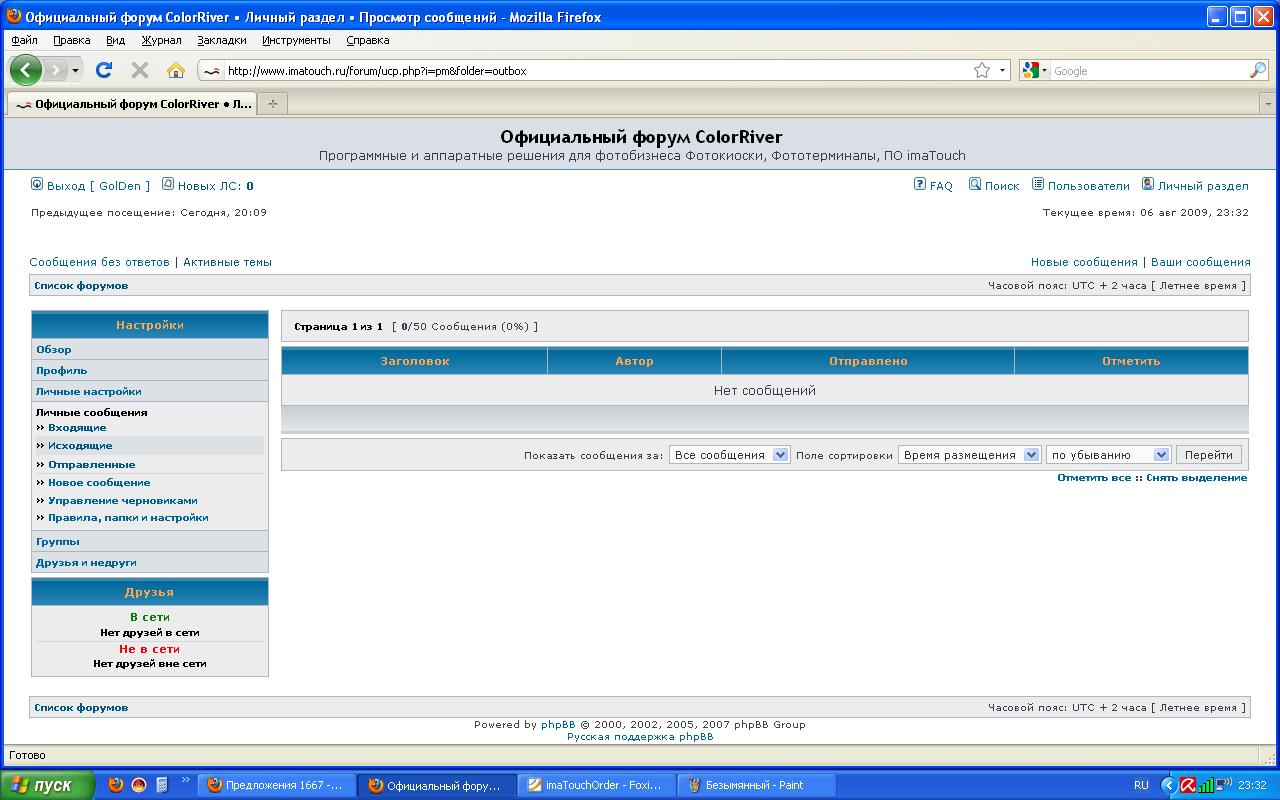Open Правила, папки и настройки
The height and width of the screenshot is (800, 1280).
point(128,518)
